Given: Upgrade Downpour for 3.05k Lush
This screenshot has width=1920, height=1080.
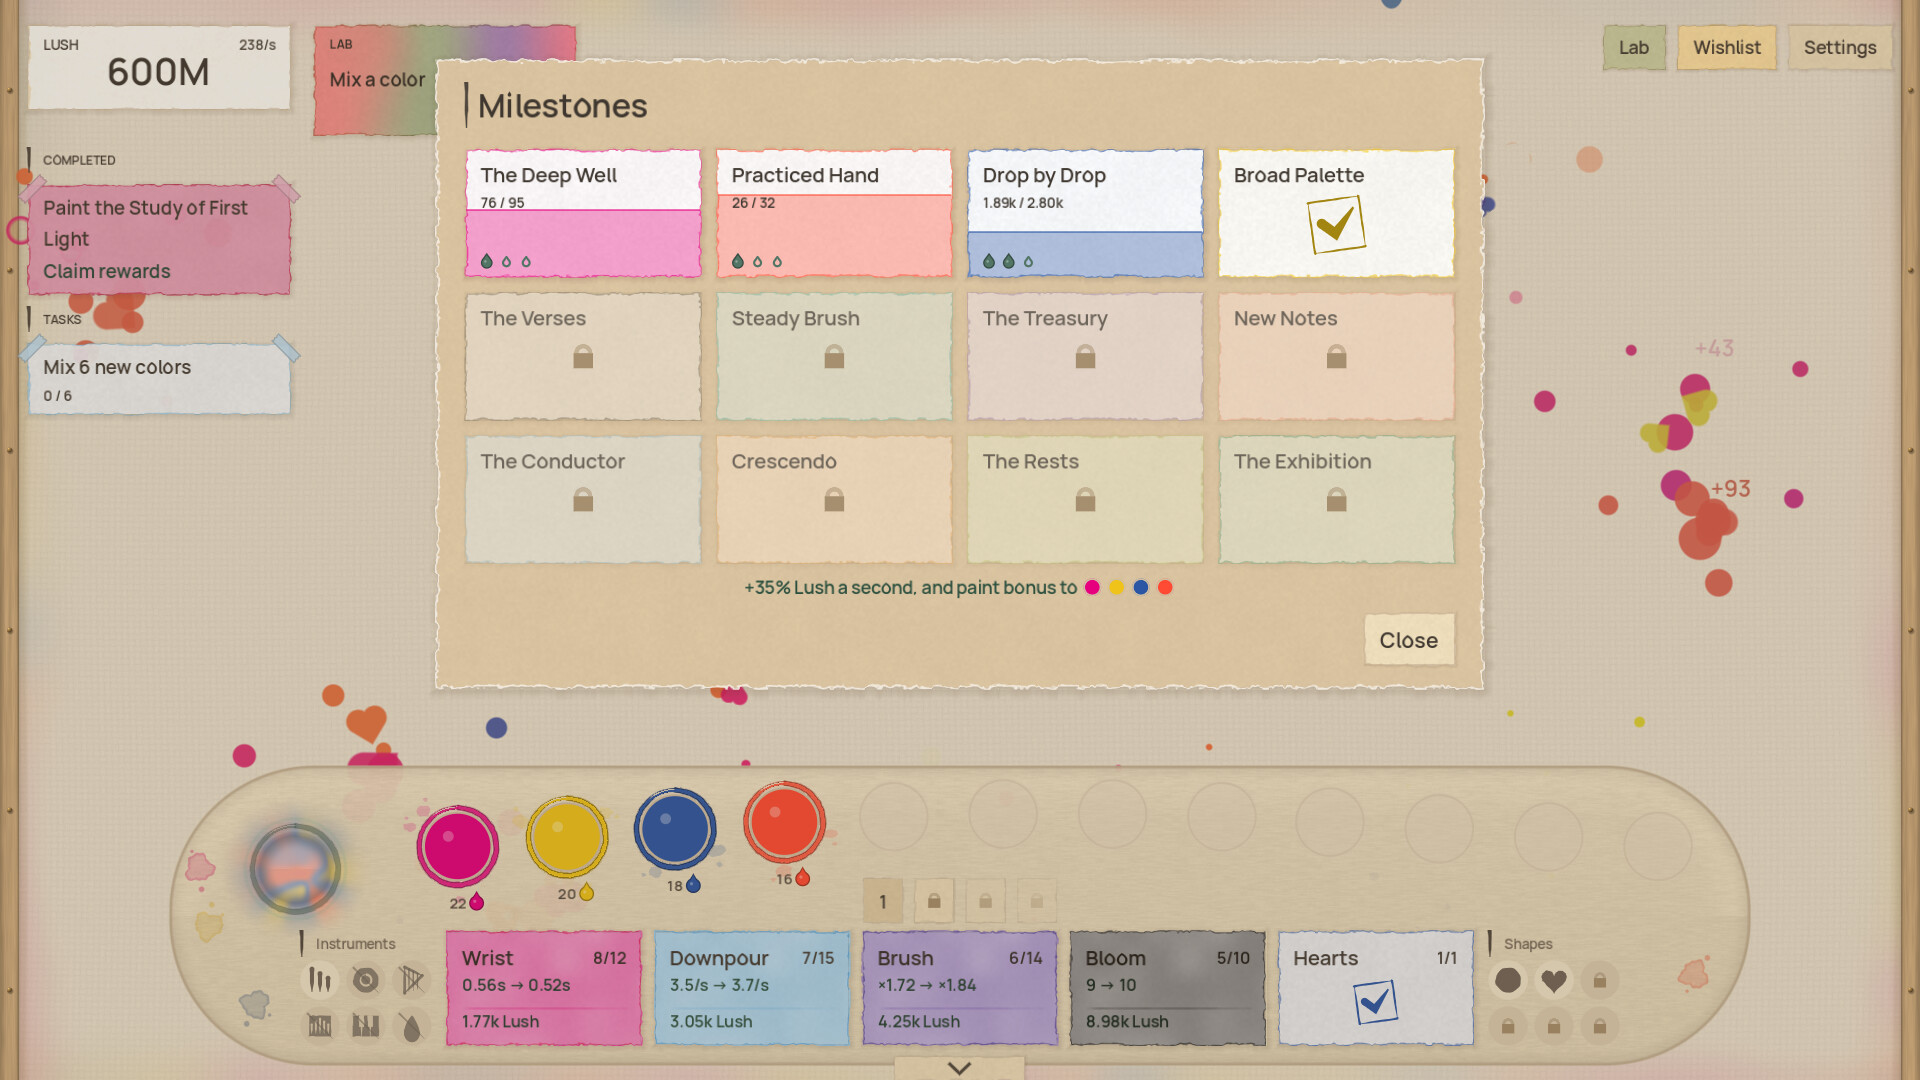Looking at the screenshot, I should coord(752,988).
